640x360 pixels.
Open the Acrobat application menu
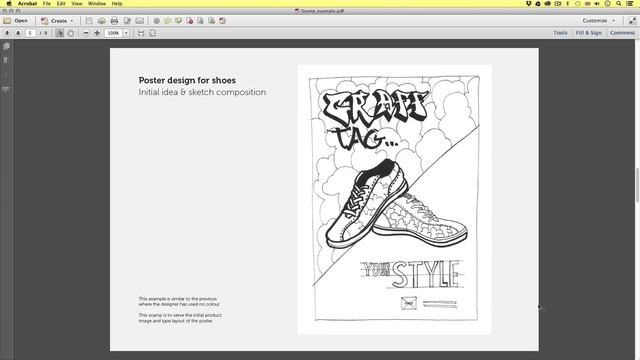point(27,3)
